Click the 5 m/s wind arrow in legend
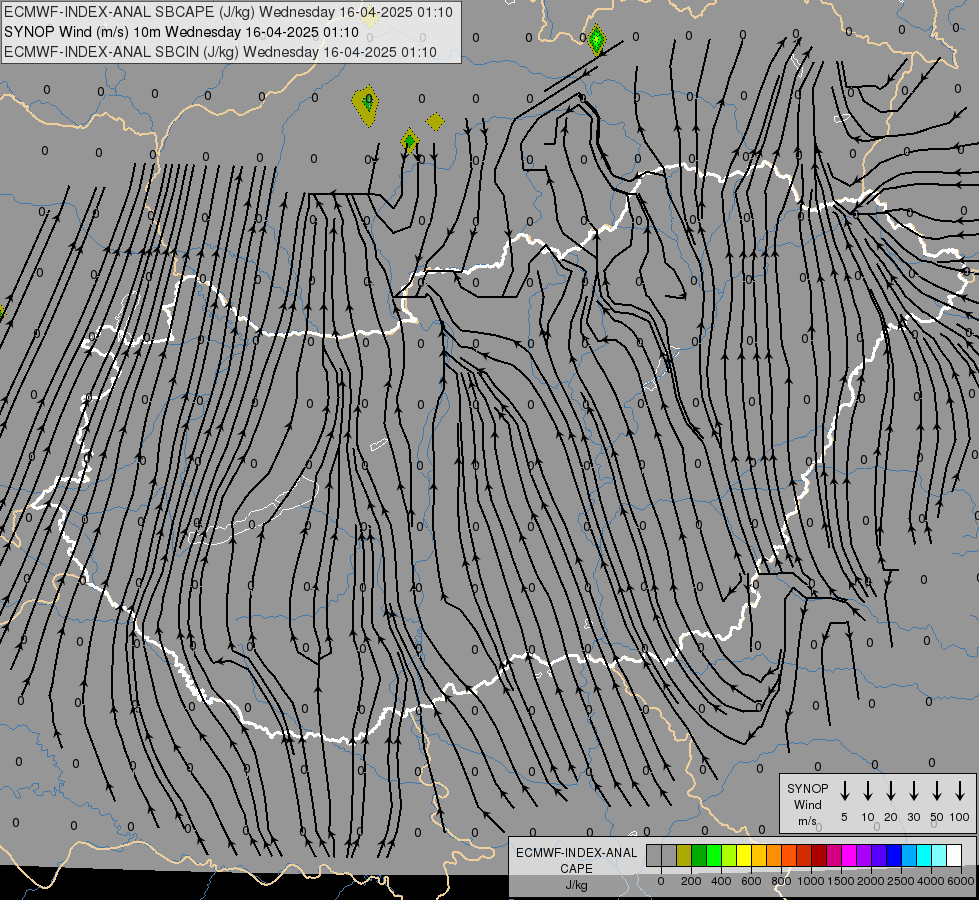This screenshot has height=900, width=979. pyautogui.click(x=844, y=791)
